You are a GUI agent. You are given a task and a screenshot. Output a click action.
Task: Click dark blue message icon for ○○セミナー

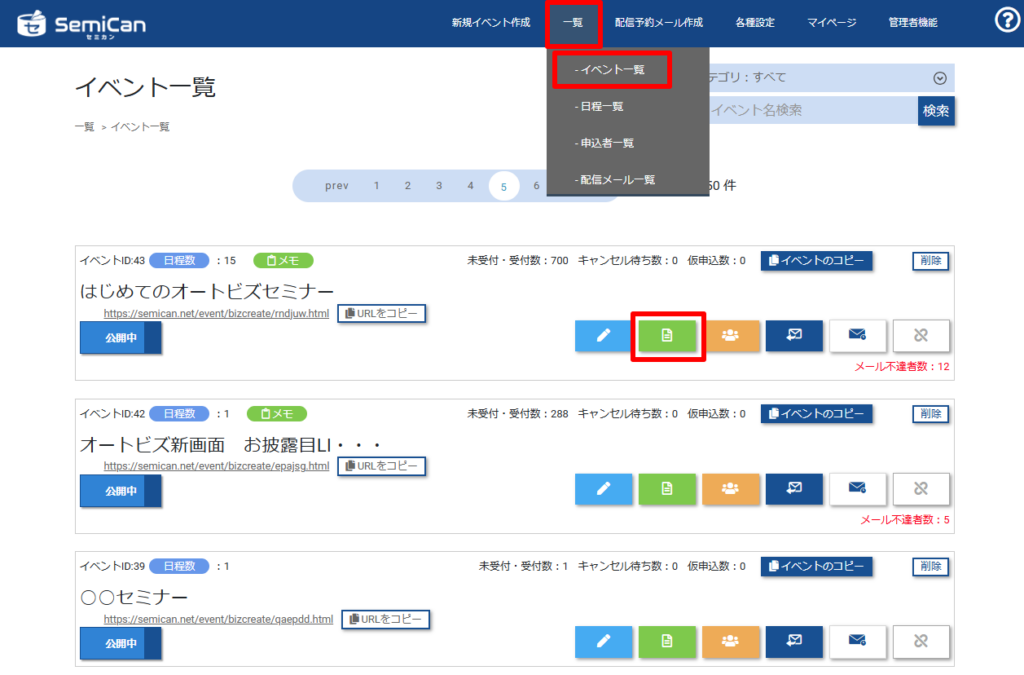click(794, 641)
